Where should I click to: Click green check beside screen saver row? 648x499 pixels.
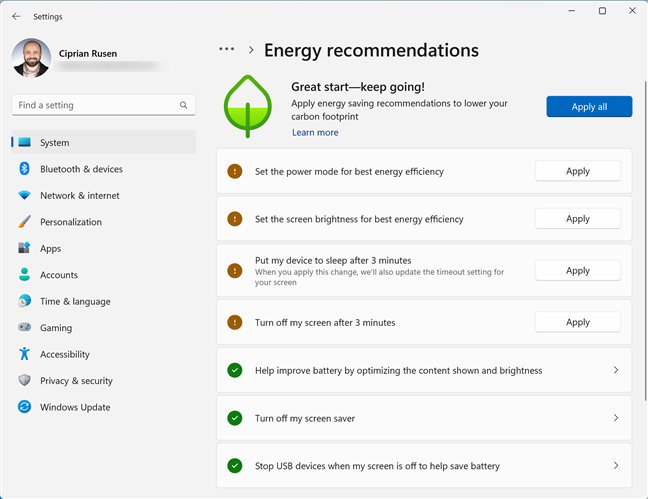[235, 418]
